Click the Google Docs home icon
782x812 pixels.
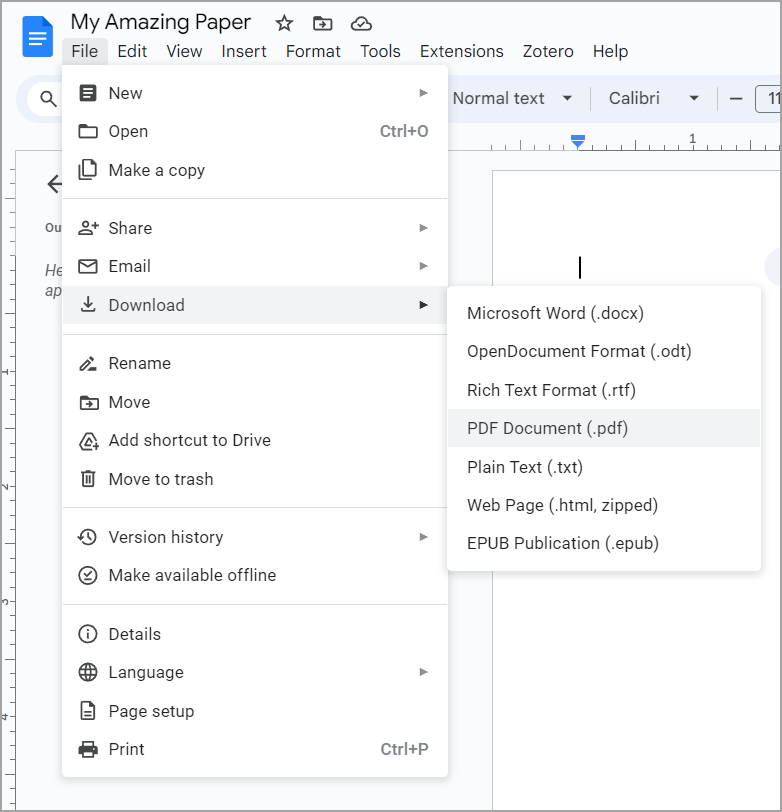click(x=37, y=36)
